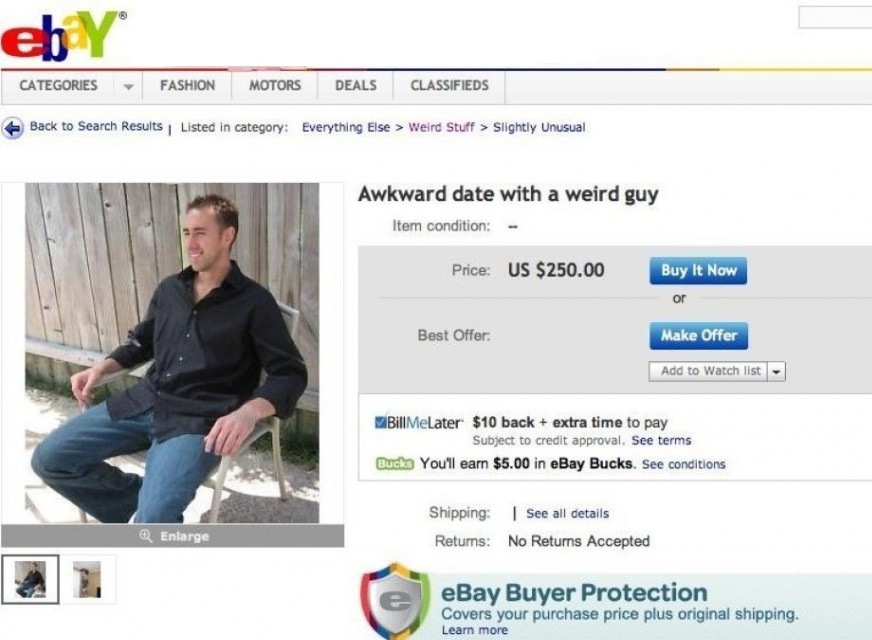The image size is (872, 640).
Task: Click the Make Offer button
Action: pos(698,336)
